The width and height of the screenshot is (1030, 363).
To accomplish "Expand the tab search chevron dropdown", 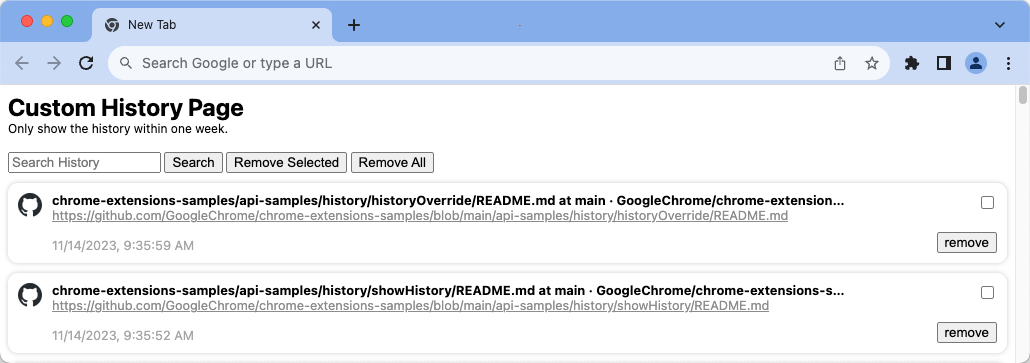I will [1000, 25].
